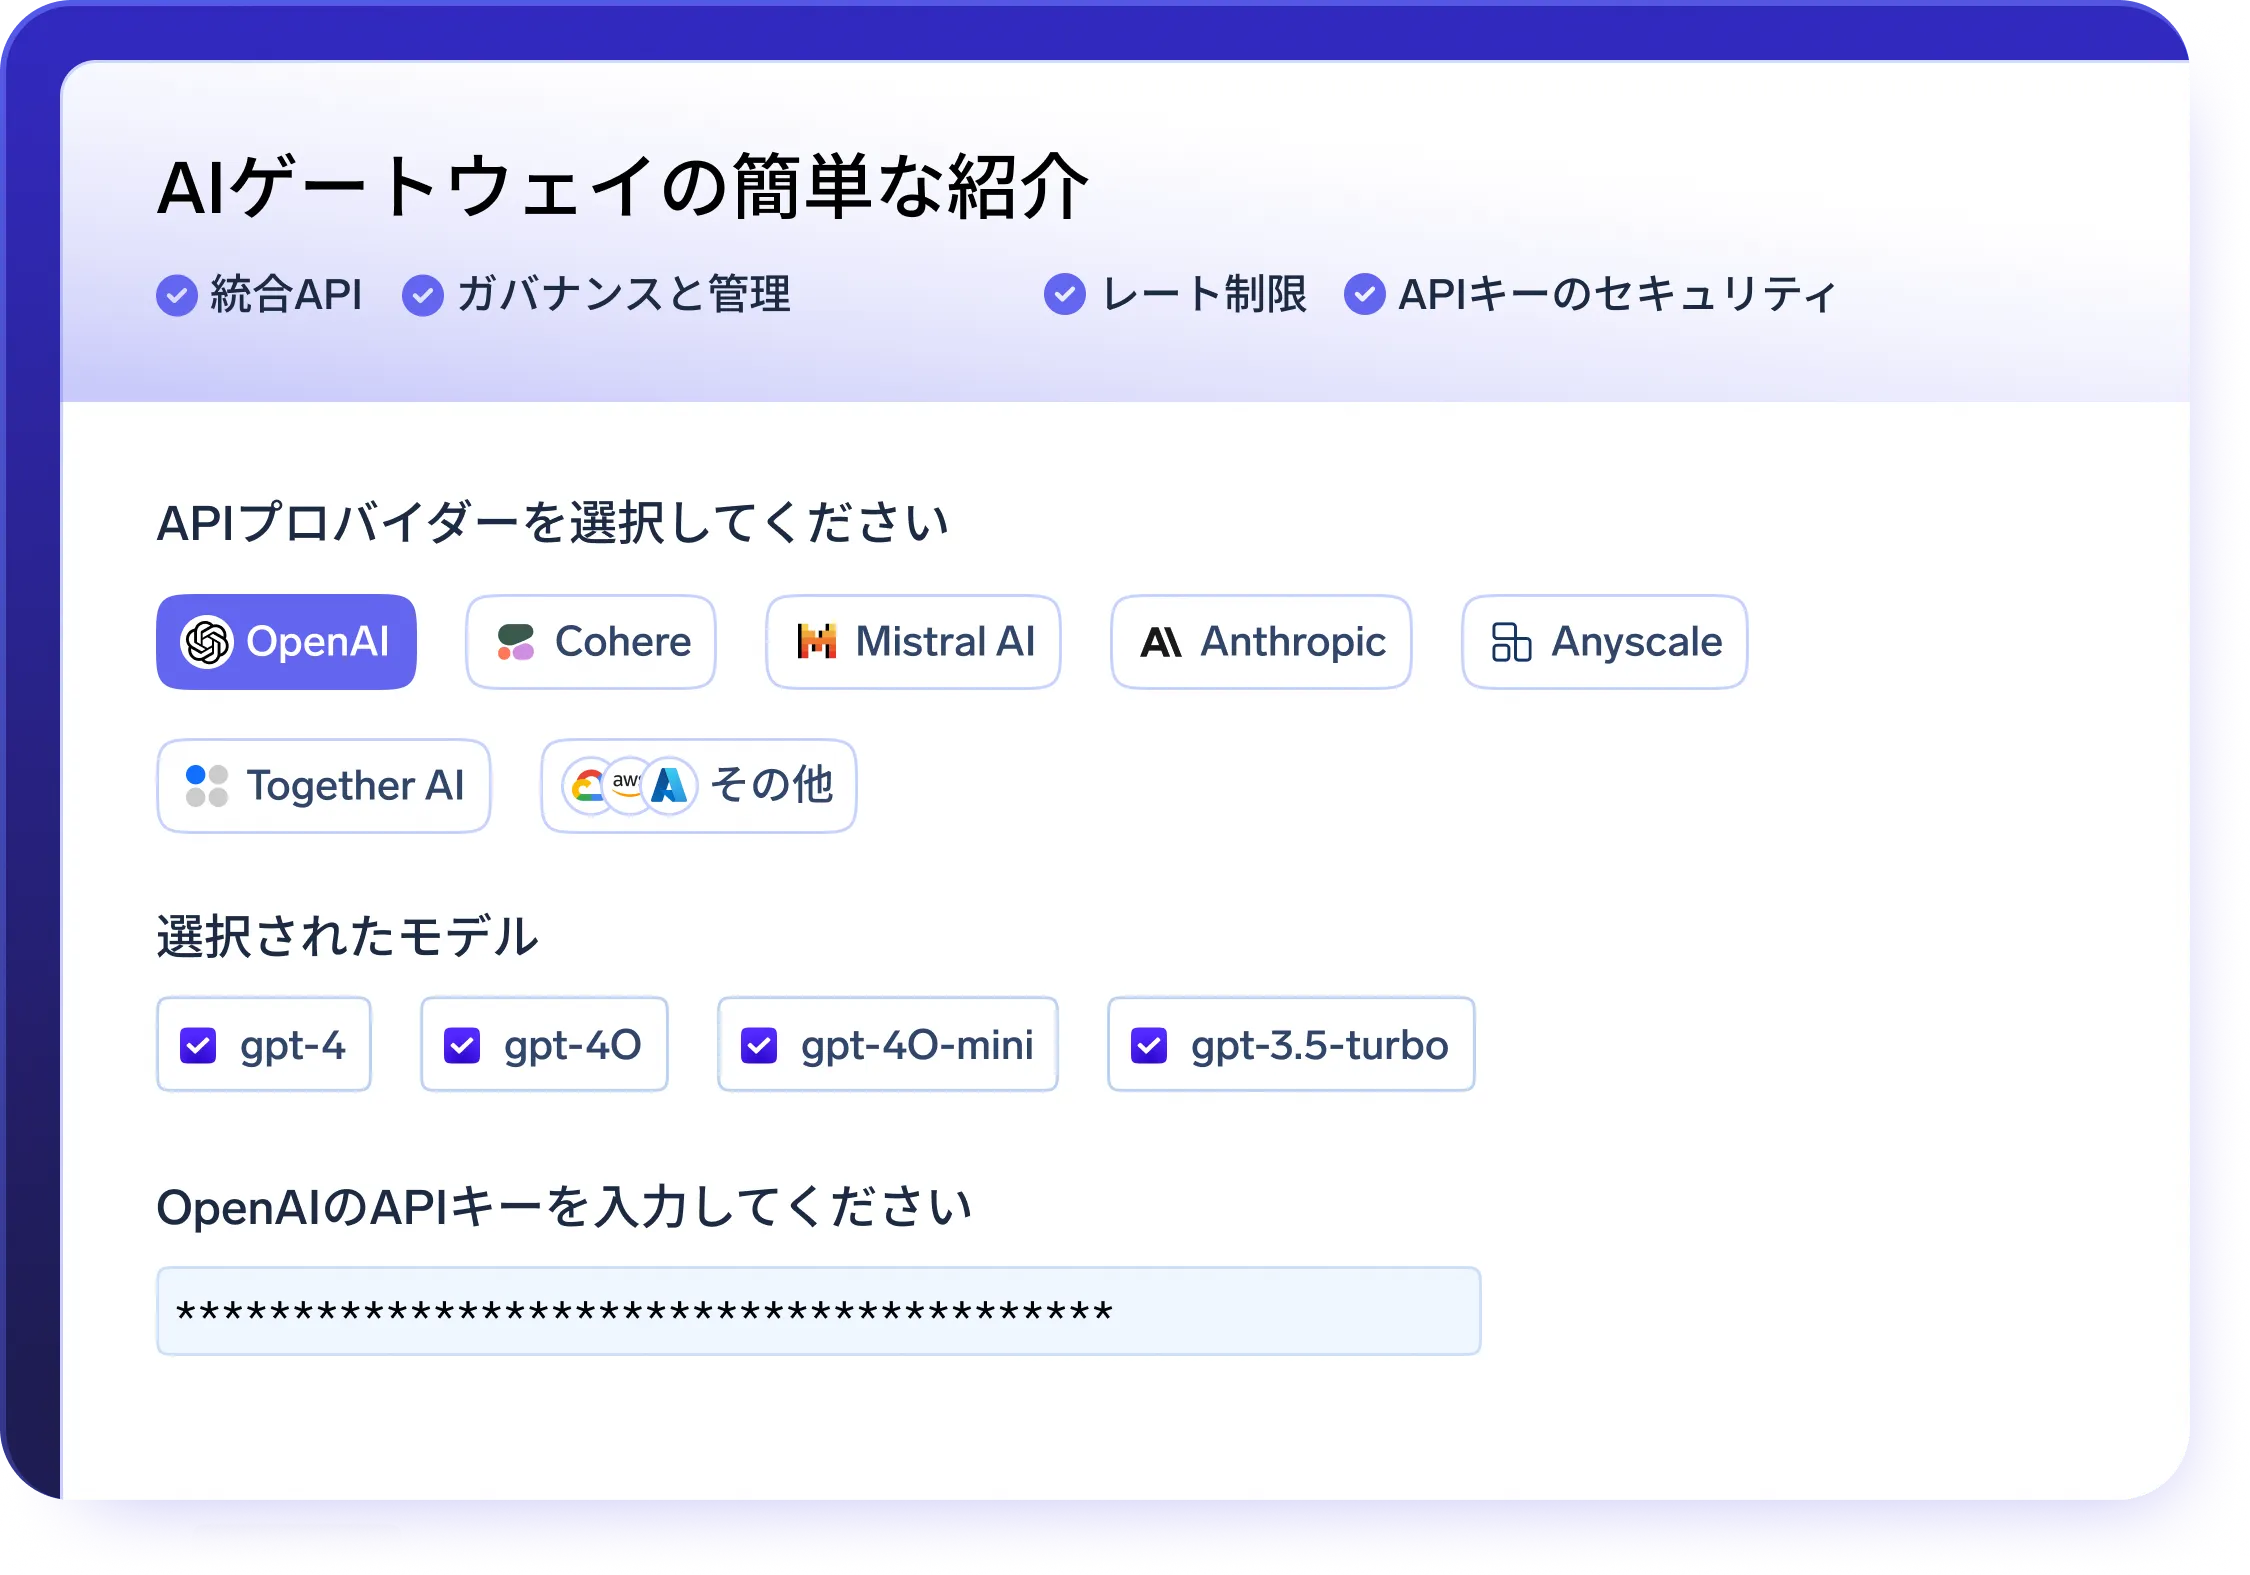2250x1575 pixels.
Task: Click the Together AI dots logo
Action: point(207,786)
